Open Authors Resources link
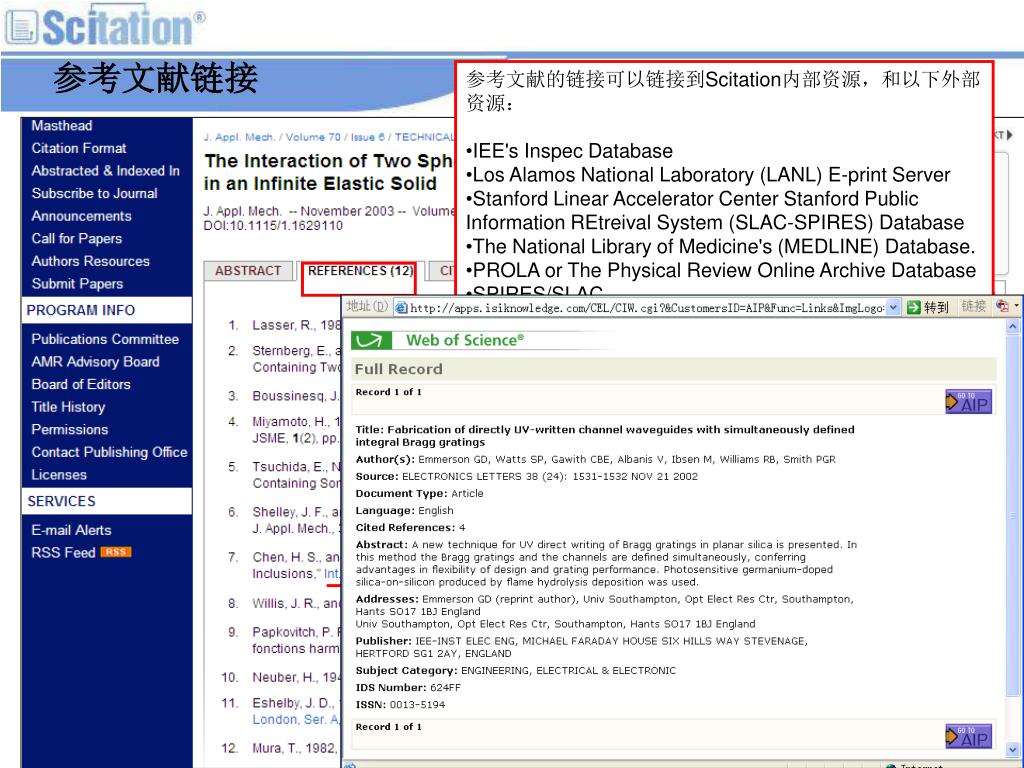 (x=91, y=261)
